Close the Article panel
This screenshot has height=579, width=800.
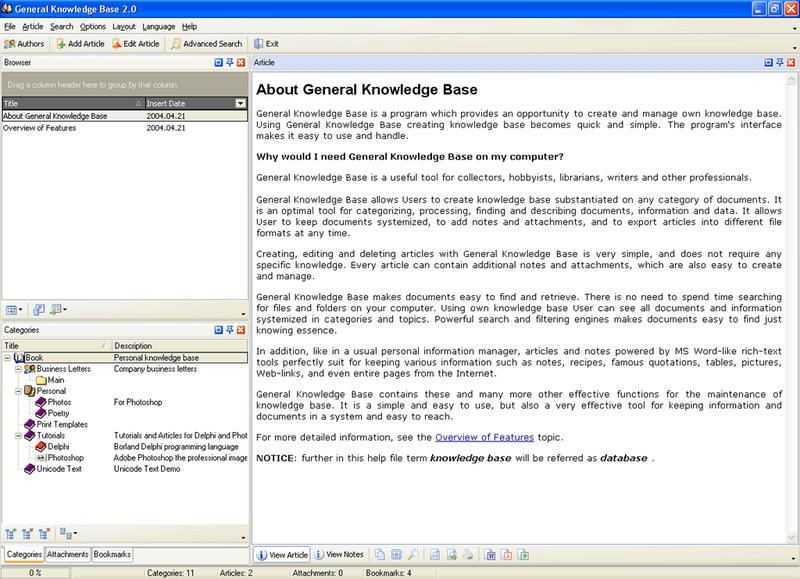tap(791, 62)
